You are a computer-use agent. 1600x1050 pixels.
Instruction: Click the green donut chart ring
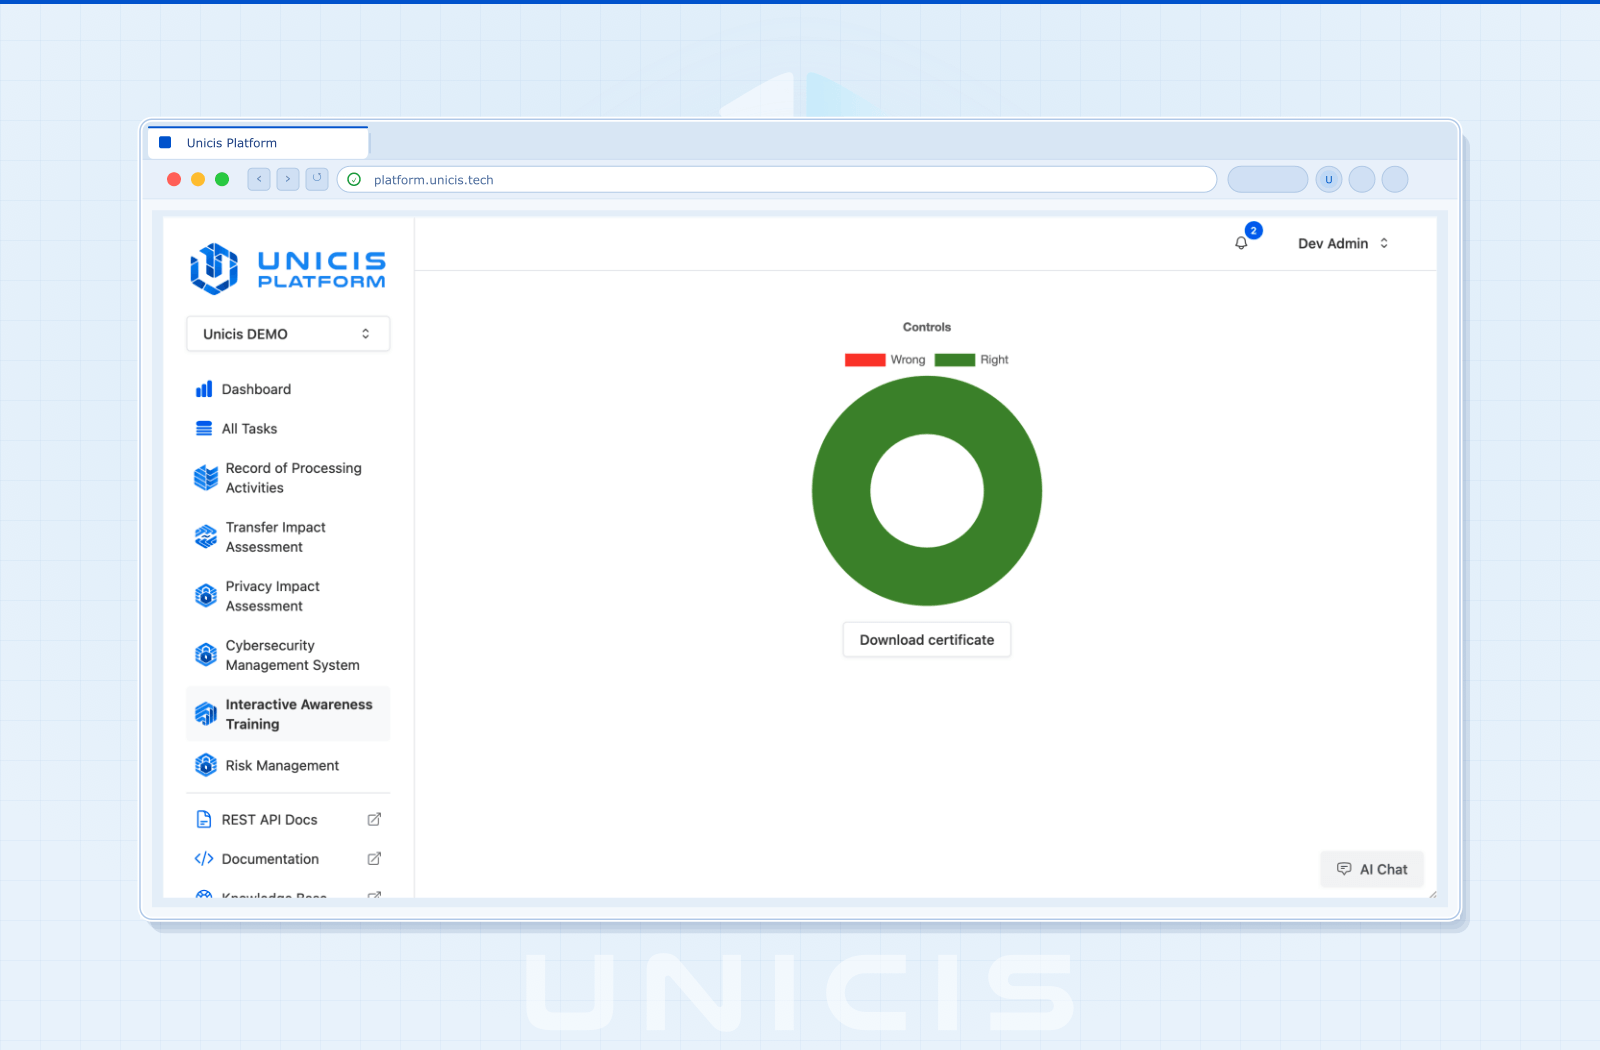tap(841, 491)
